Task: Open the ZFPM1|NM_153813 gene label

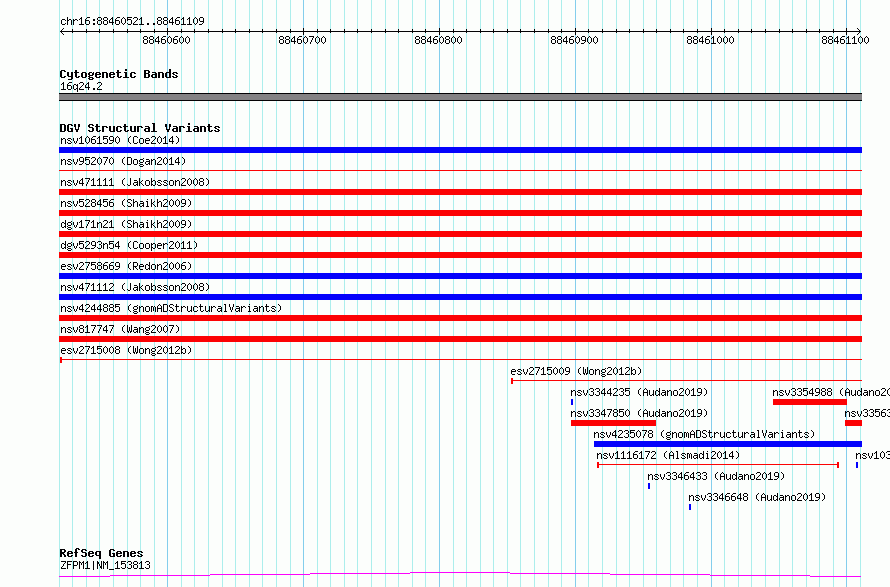Action: click(x=105, y=565)
